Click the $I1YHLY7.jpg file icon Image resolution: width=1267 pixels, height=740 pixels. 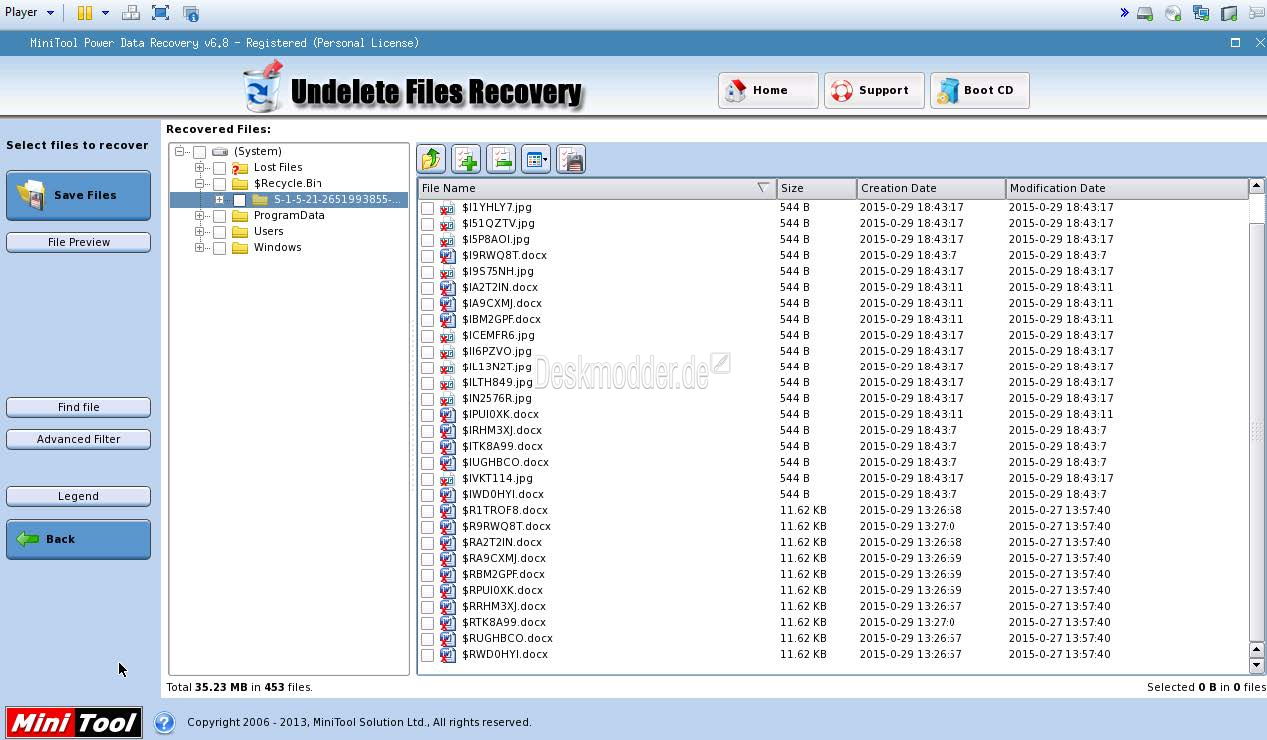pyautogui.click(x=448, y=208)
